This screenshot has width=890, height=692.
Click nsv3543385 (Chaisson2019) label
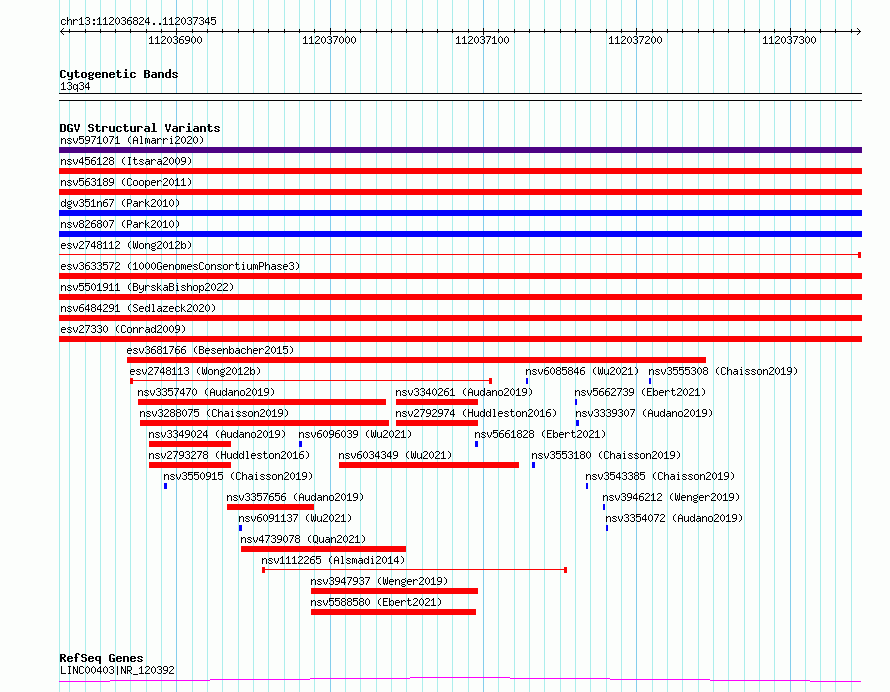point(660,476)
